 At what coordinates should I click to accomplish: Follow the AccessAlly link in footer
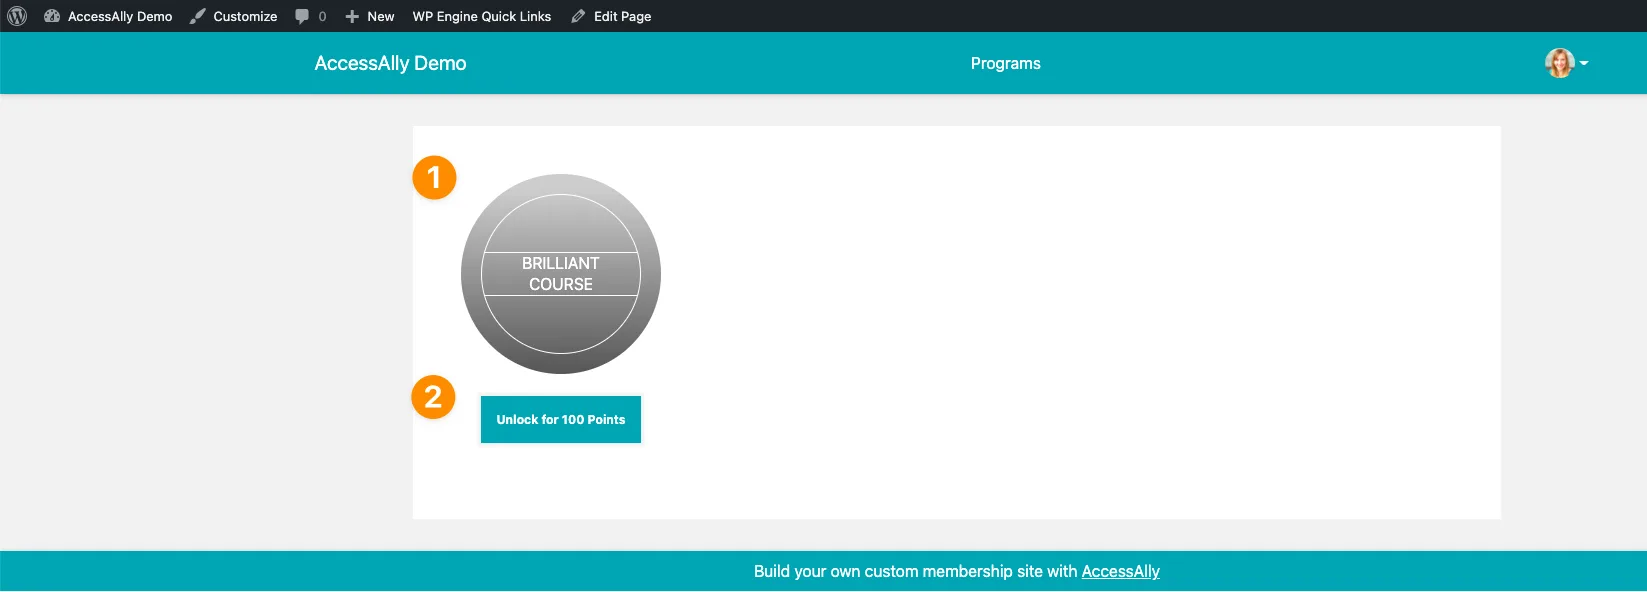tap(1120, 571)
